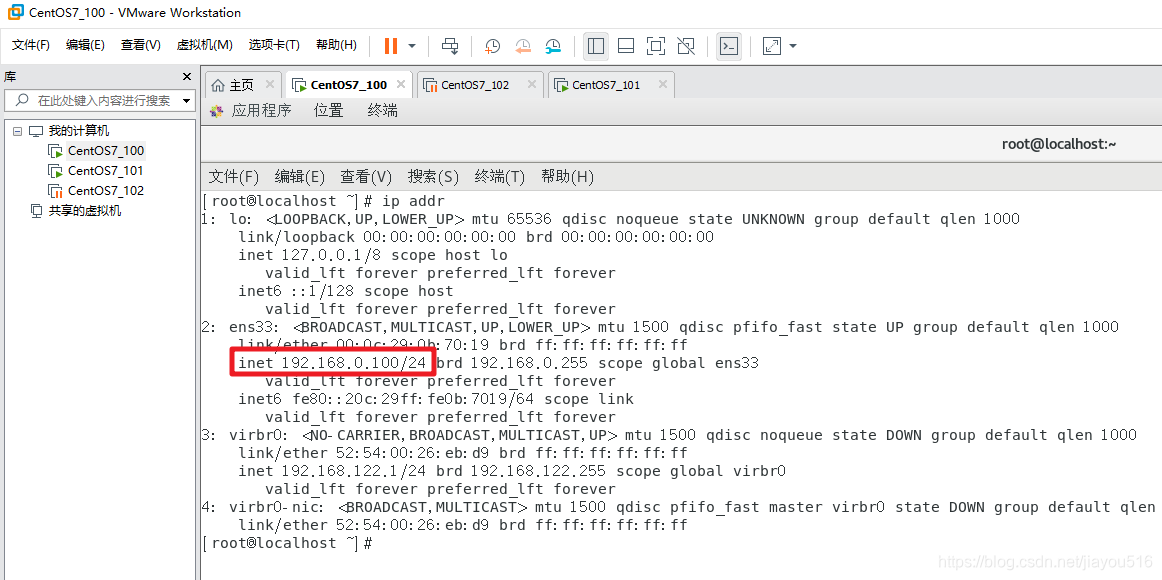
Task: Open the 查看(V) menu in VMware
Action: (141, 45)
